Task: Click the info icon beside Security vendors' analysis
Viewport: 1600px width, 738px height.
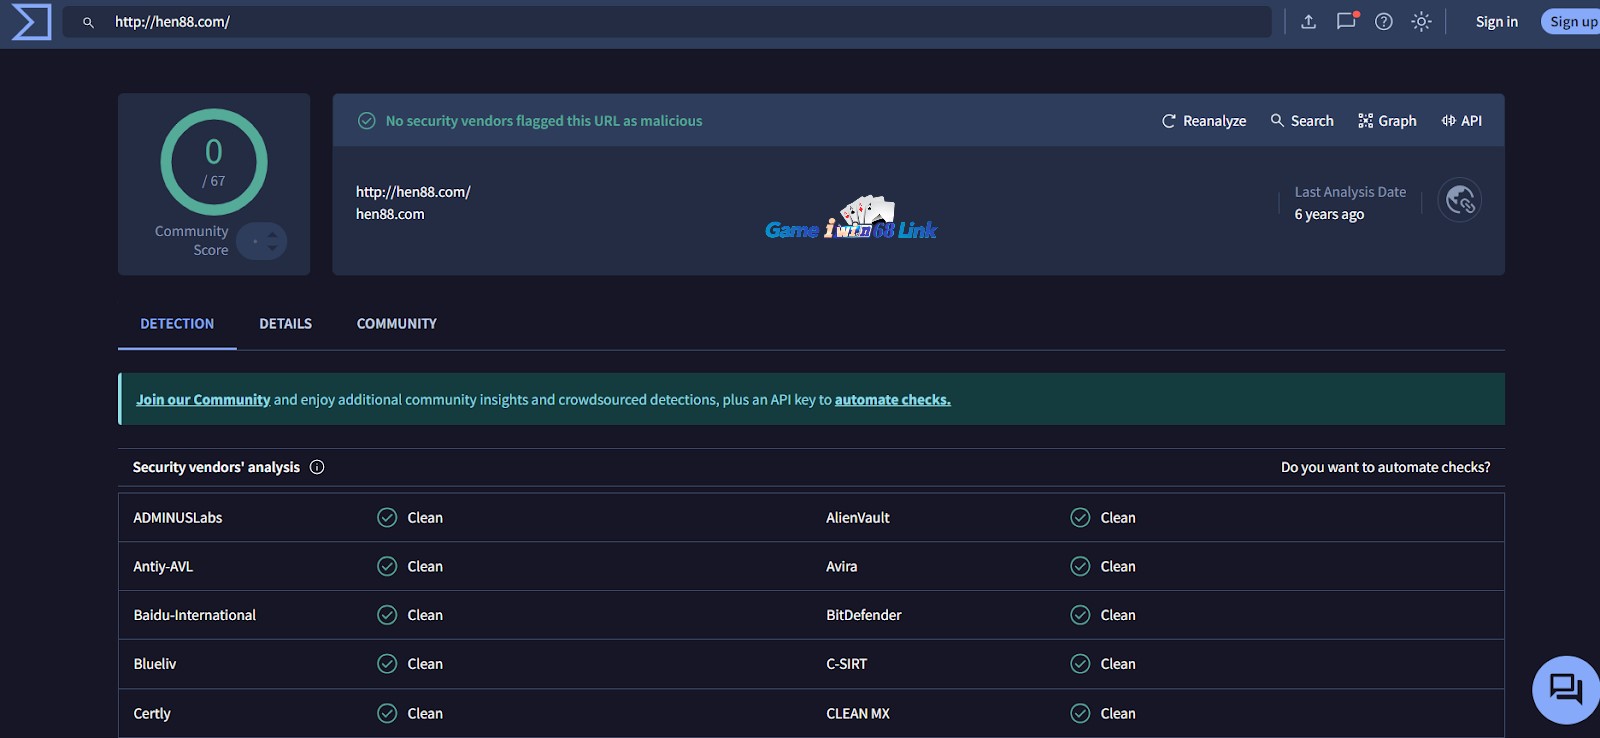Action: point(317,467)
